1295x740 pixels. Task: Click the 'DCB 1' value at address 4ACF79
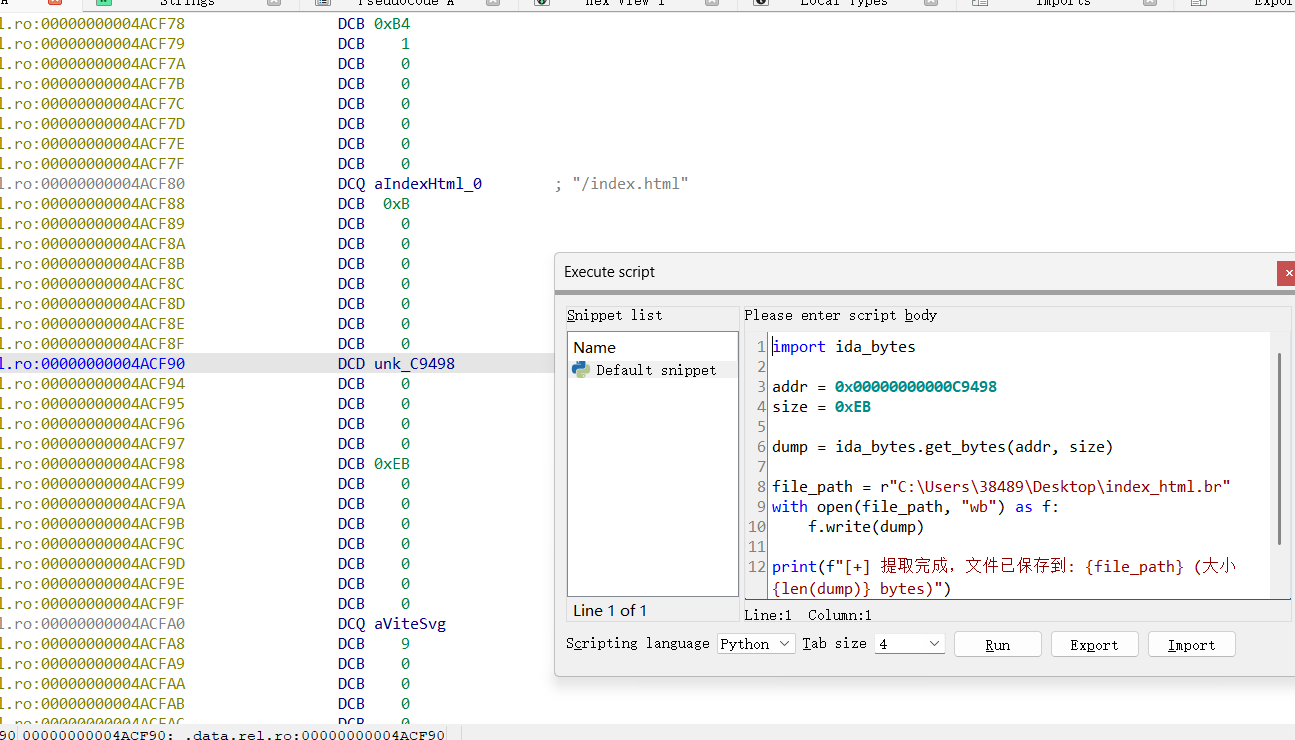405,44
